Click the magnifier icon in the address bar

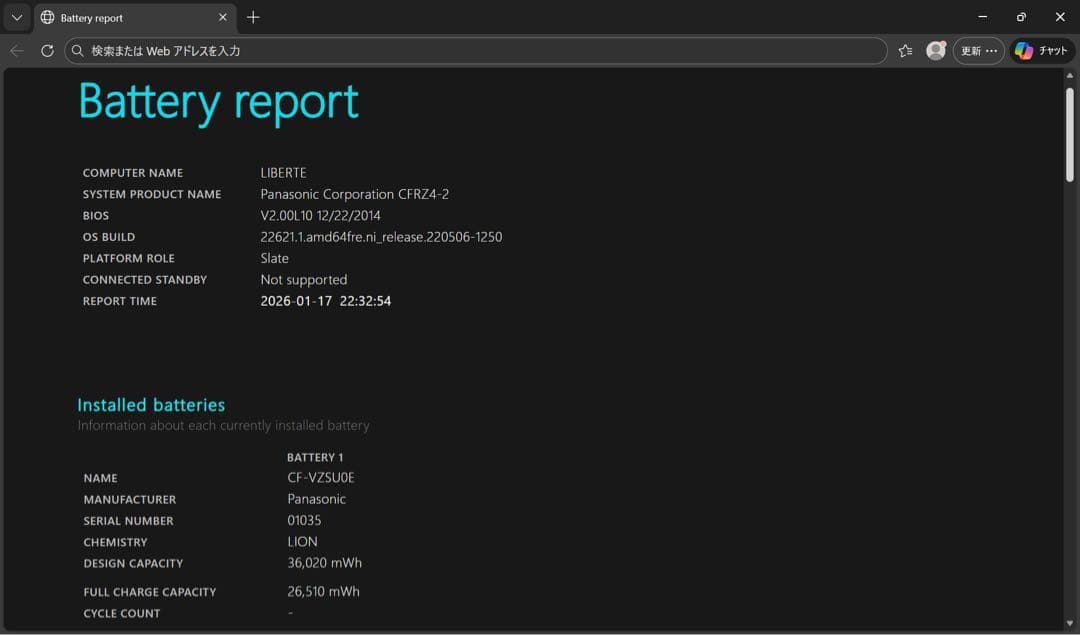pos(77,50)
